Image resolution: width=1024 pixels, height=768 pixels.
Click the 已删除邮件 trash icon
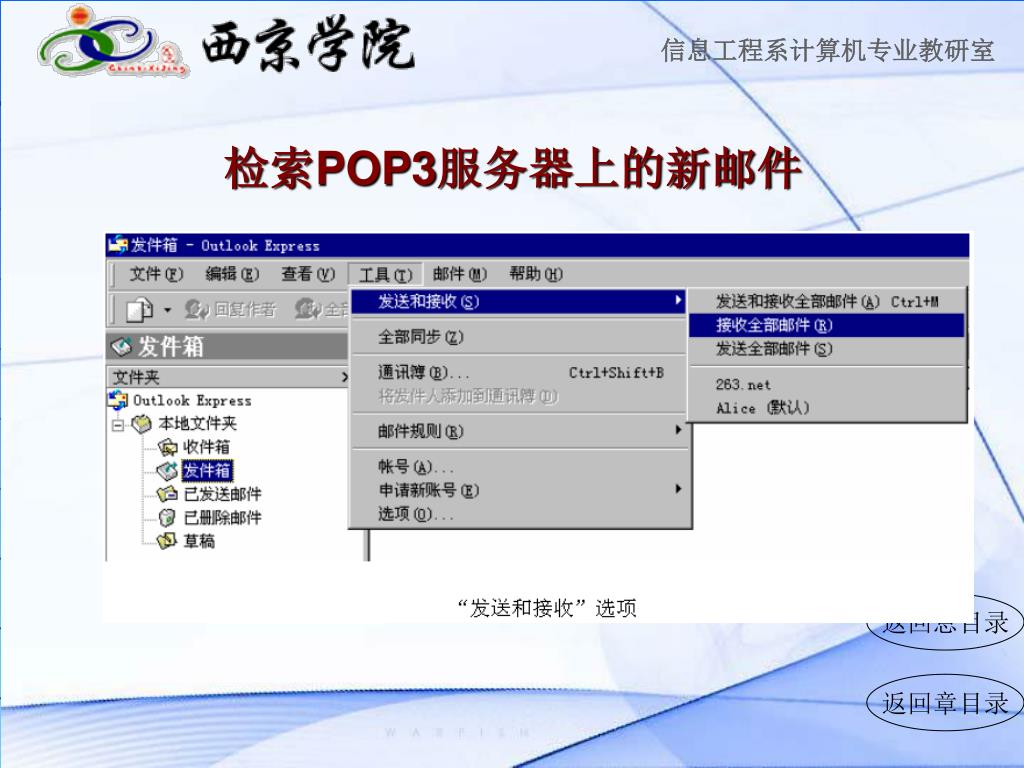[167, 518]
